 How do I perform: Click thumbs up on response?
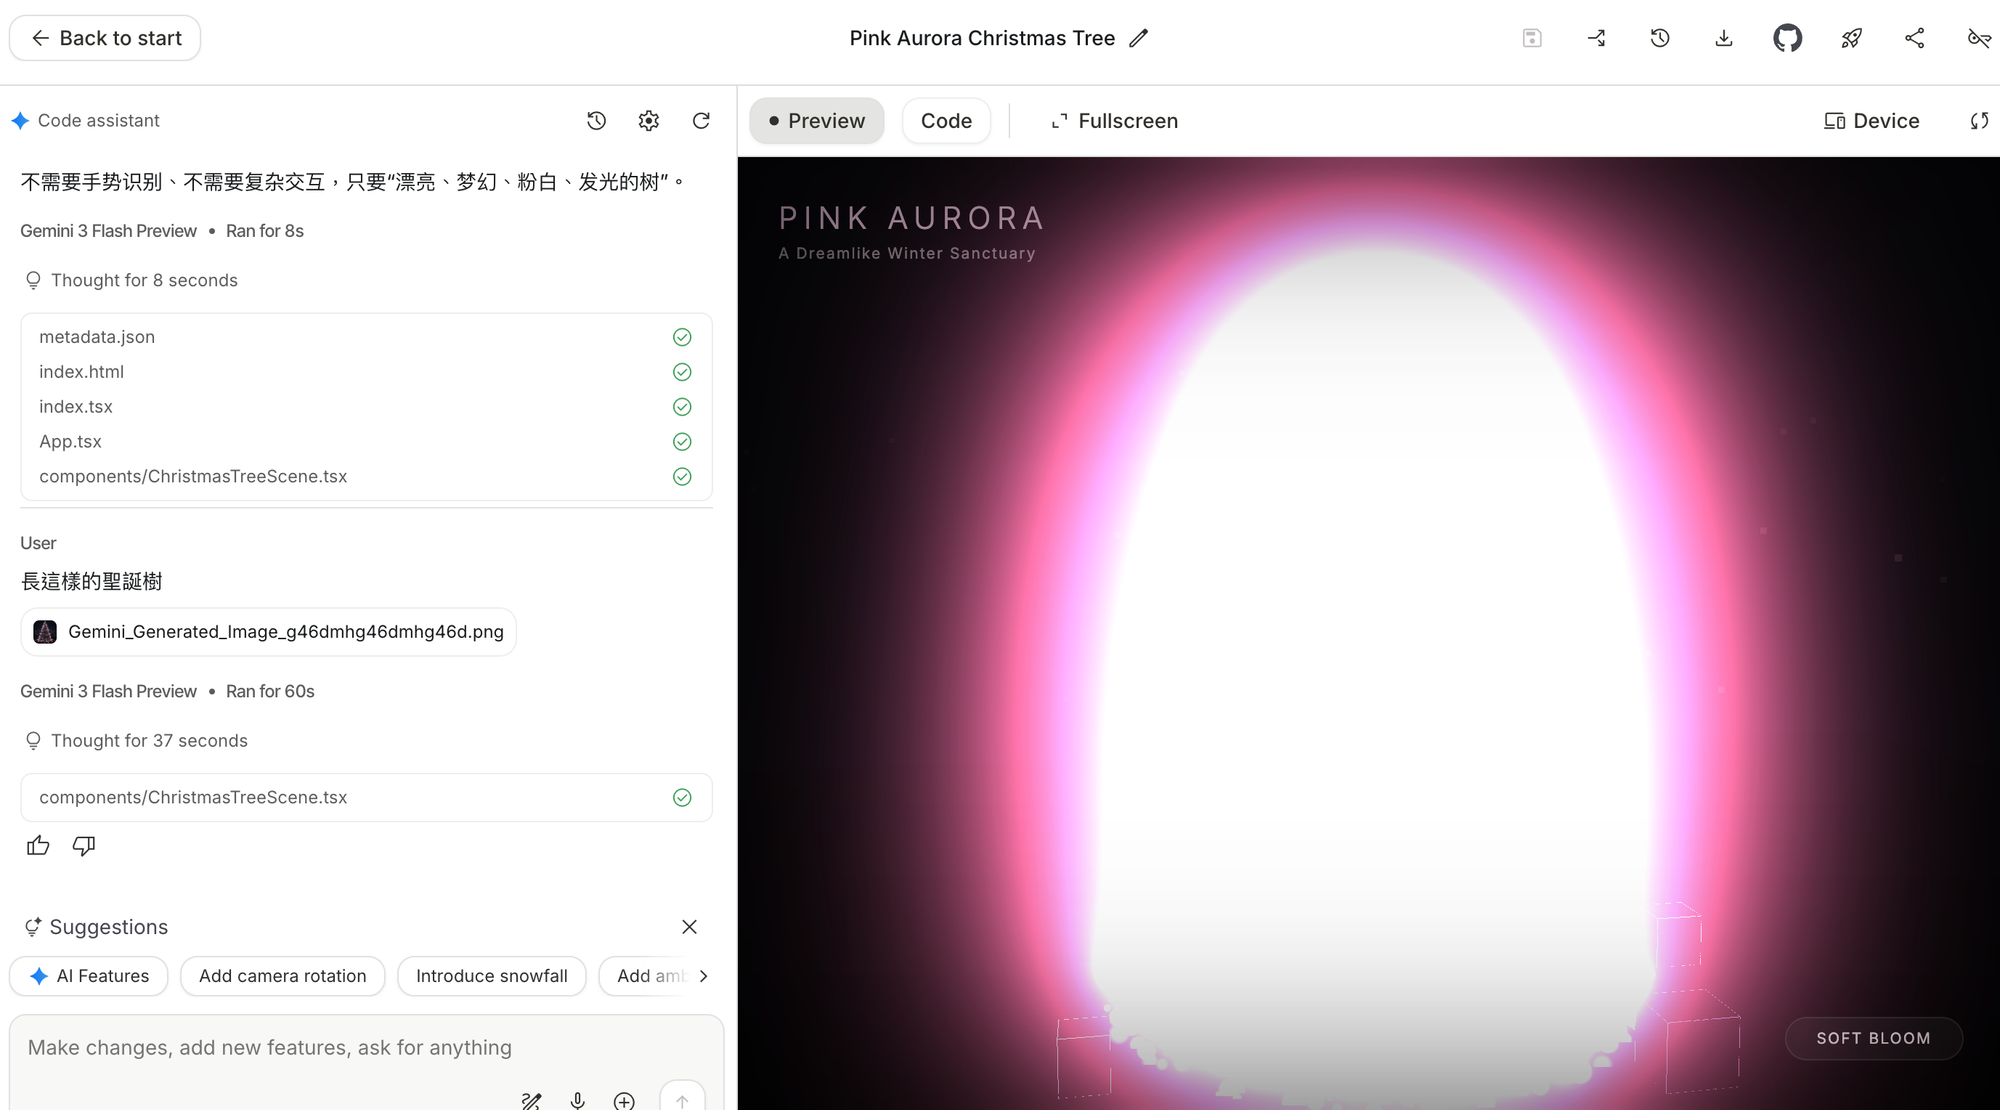point(38,846)
